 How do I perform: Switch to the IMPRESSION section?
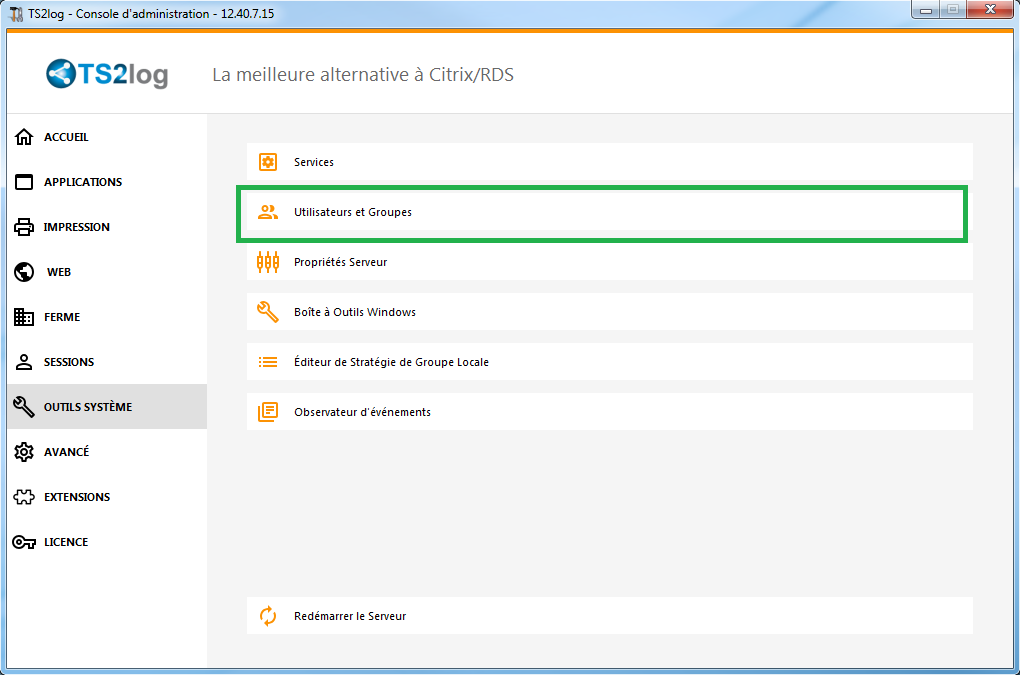click(107, 227)
